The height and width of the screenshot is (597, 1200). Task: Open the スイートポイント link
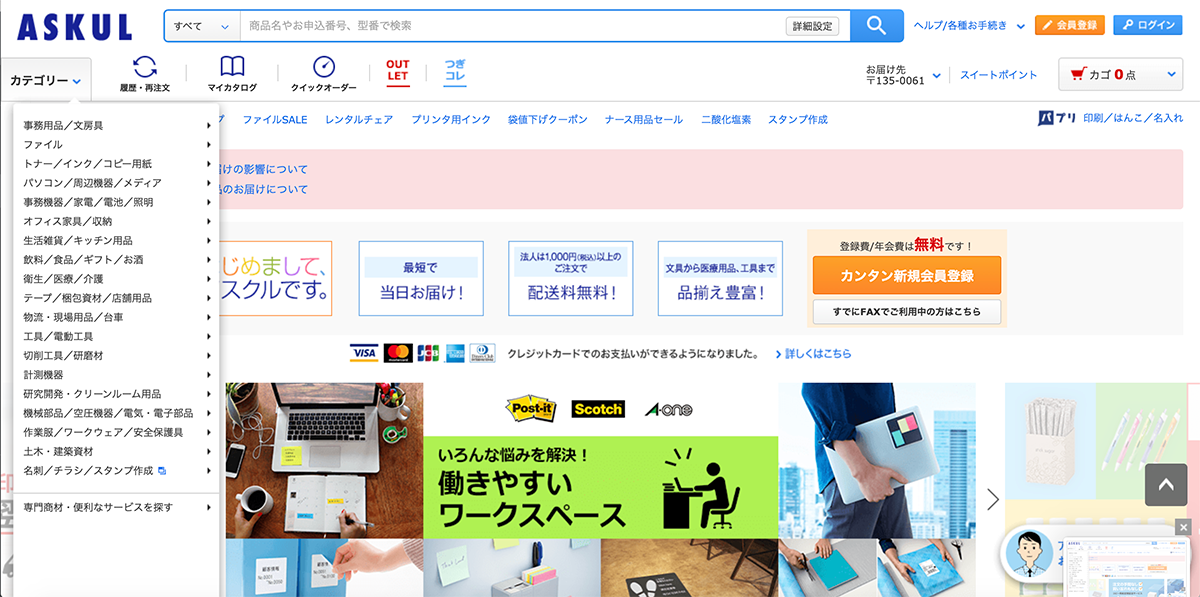point(999,75)
